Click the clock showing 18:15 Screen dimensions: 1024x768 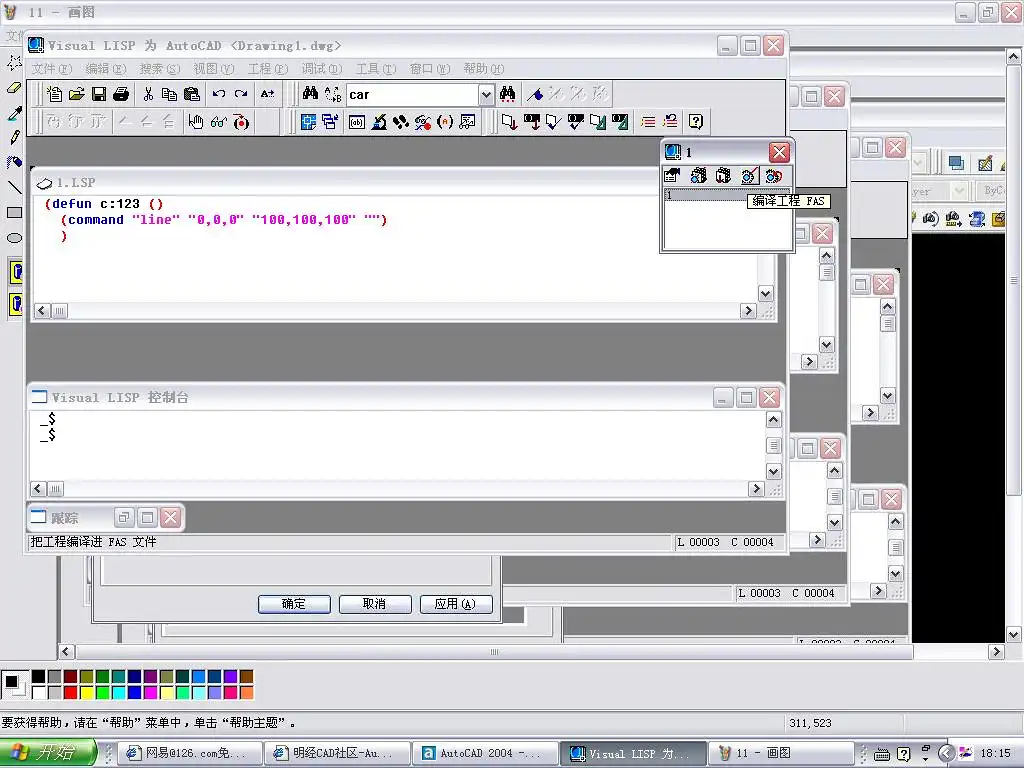[995, 754]
